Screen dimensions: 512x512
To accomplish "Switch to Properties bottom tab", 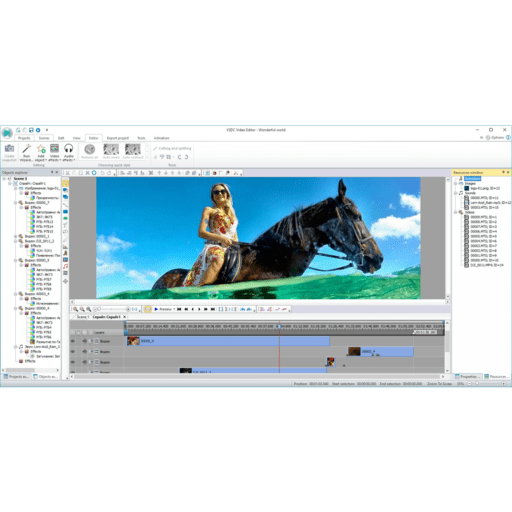I will [468, 376].
